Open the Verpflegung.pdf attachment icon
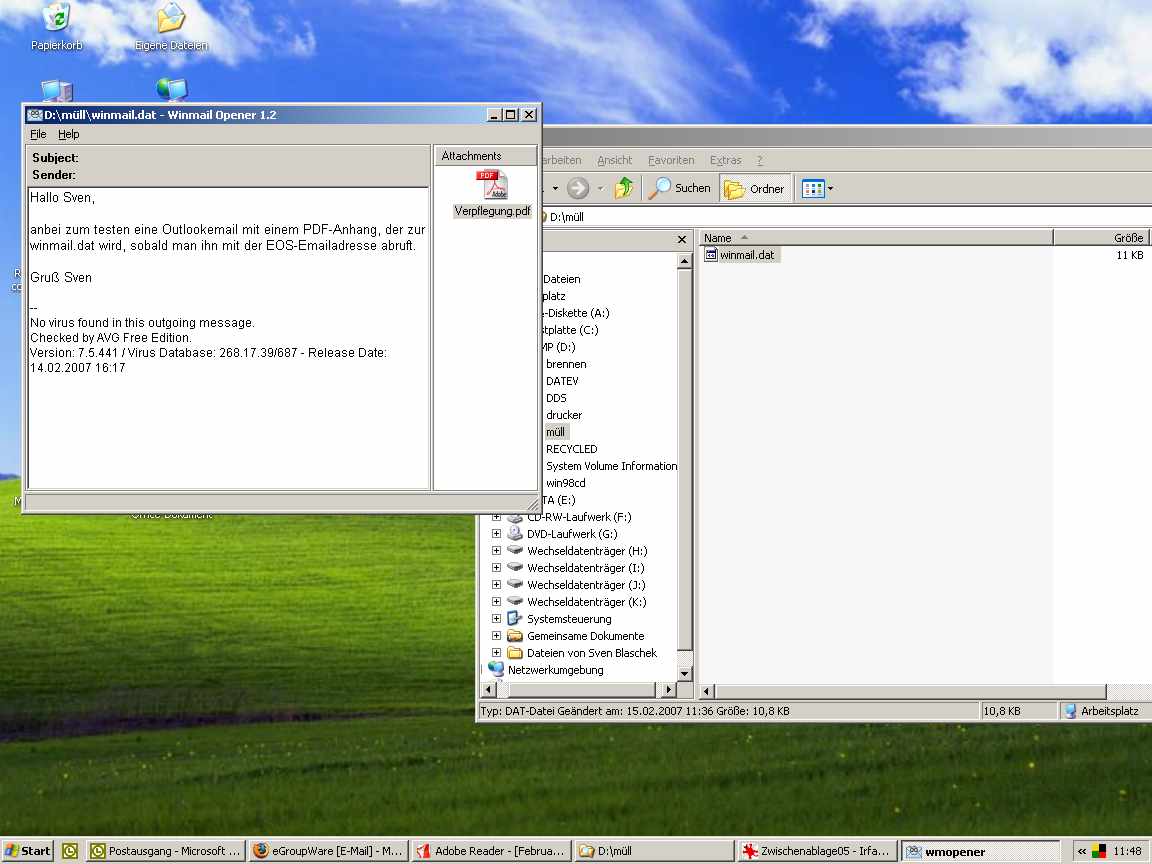 pyautogui.click(x=492, y=187)
